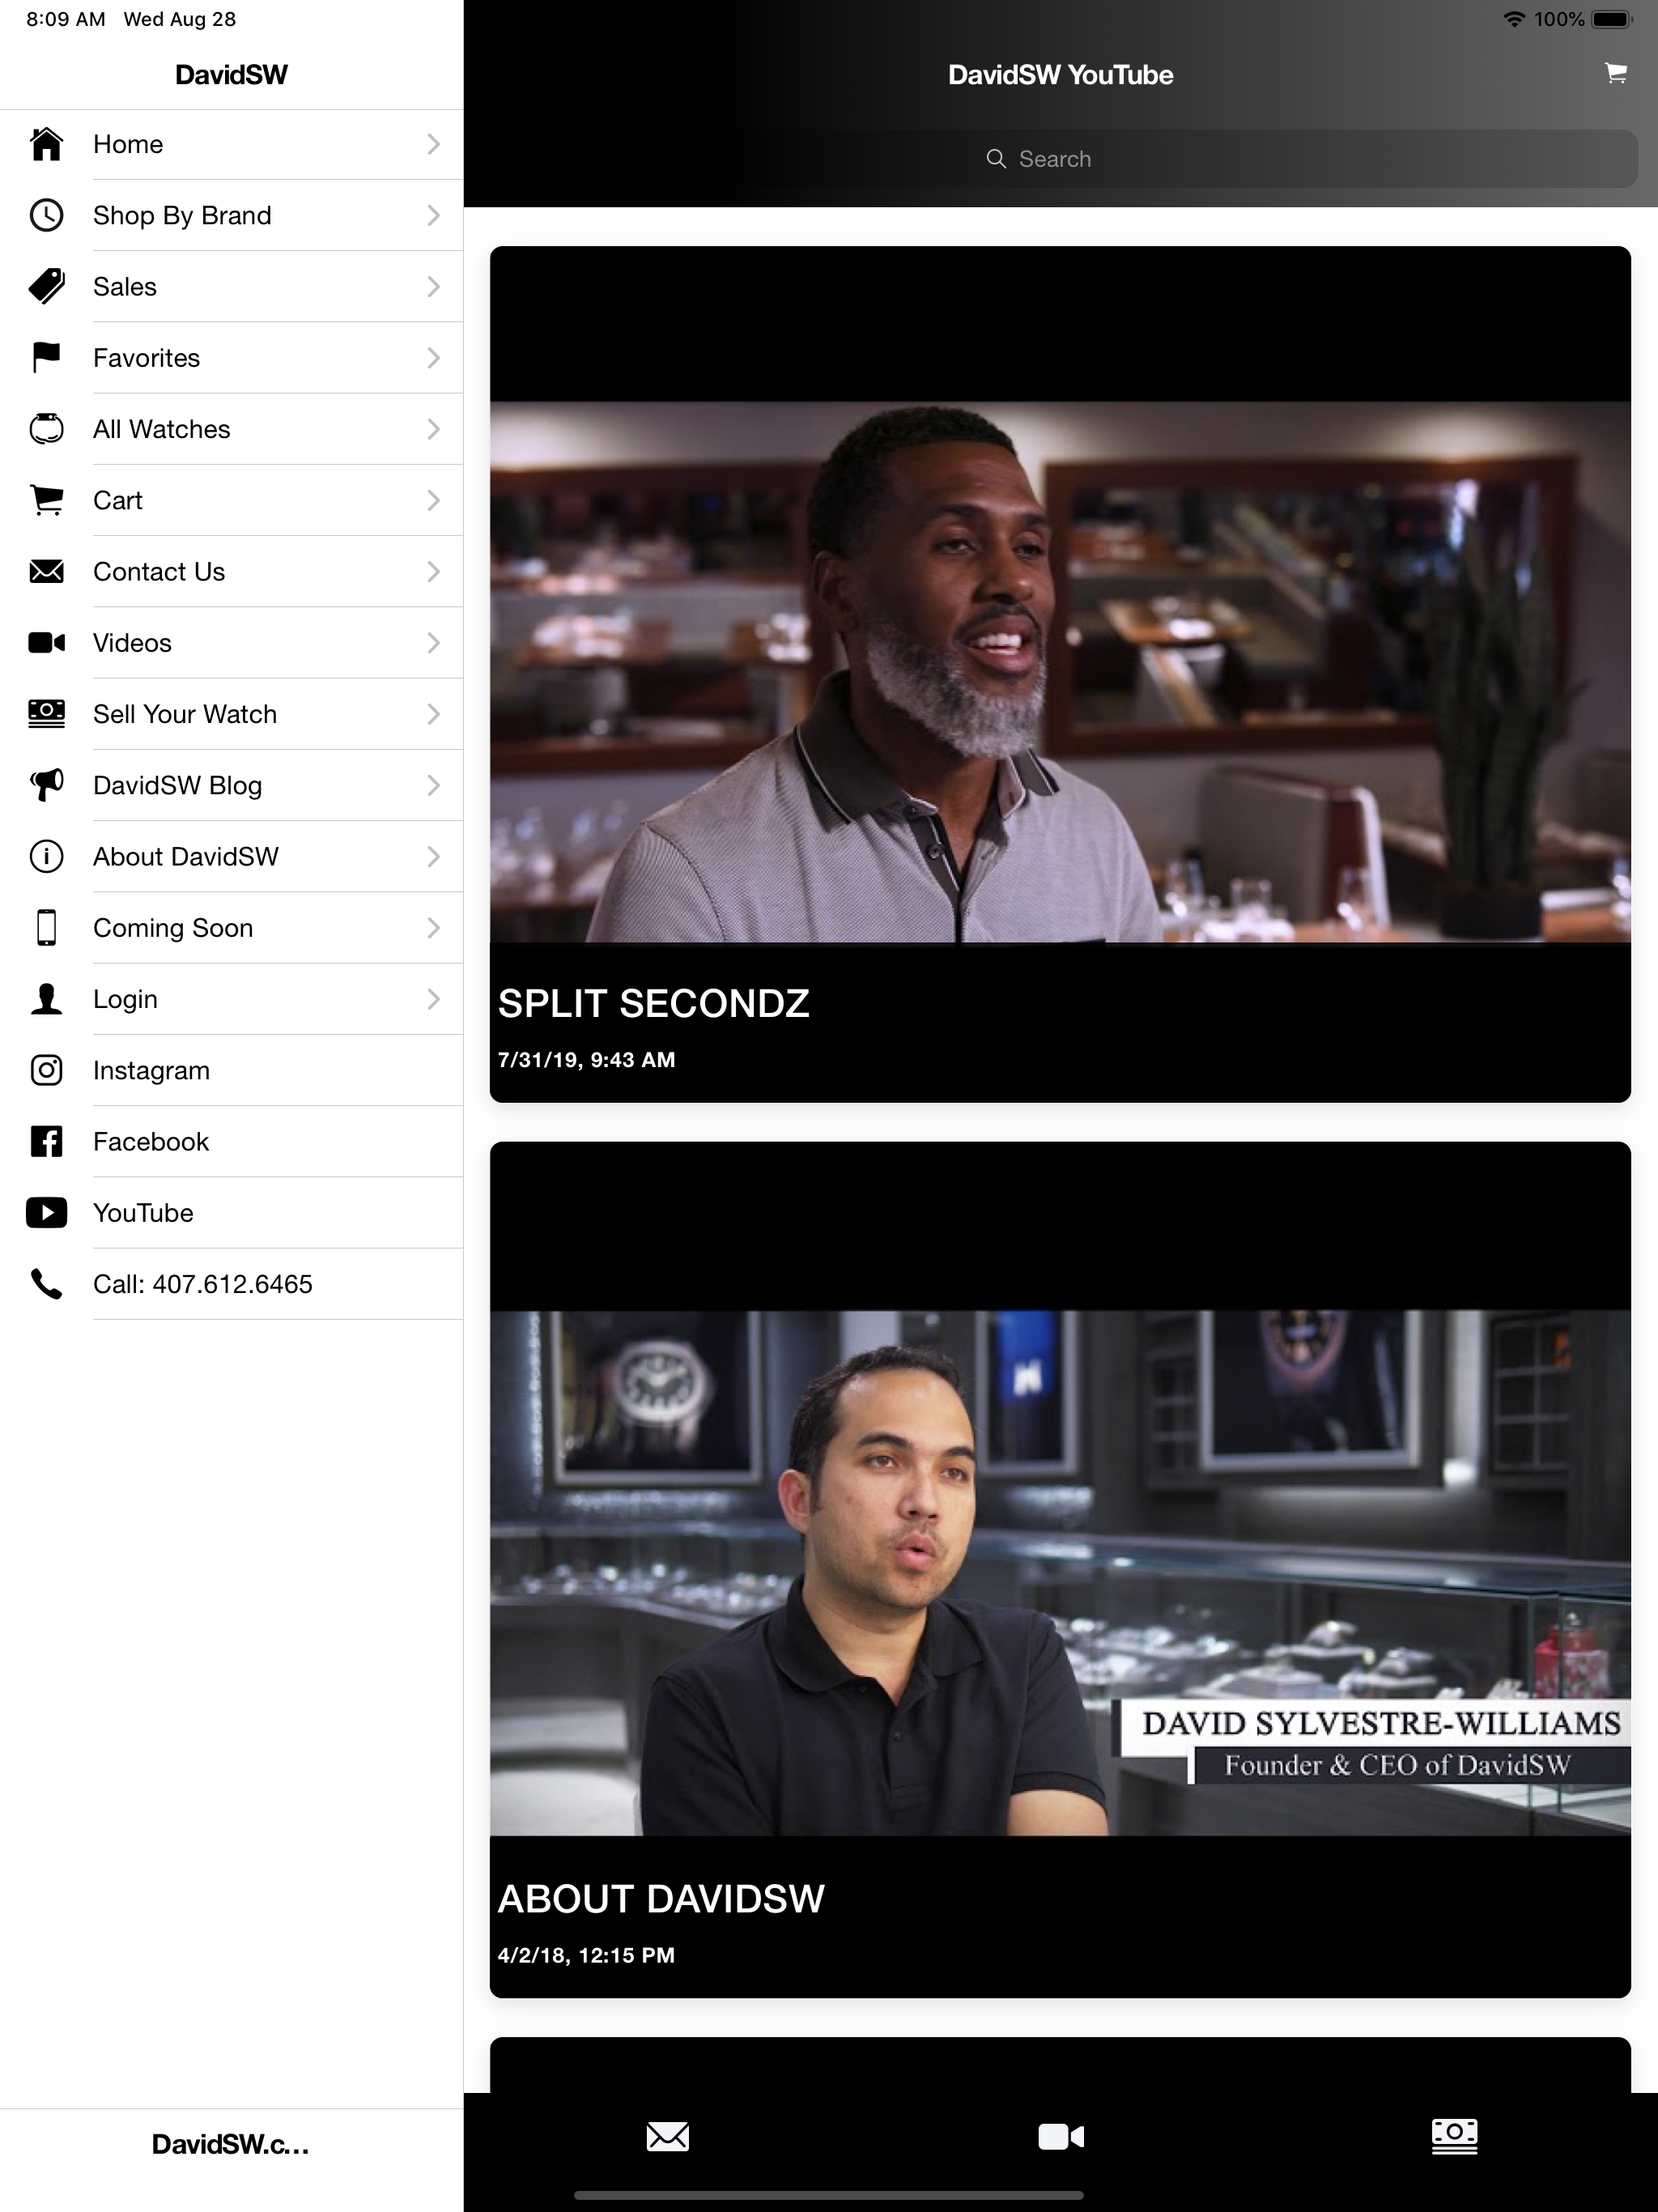Tap the Sell Your Watch cash icon in sidebar
Screen dimensions: 1658x2212
click(46, 713)
